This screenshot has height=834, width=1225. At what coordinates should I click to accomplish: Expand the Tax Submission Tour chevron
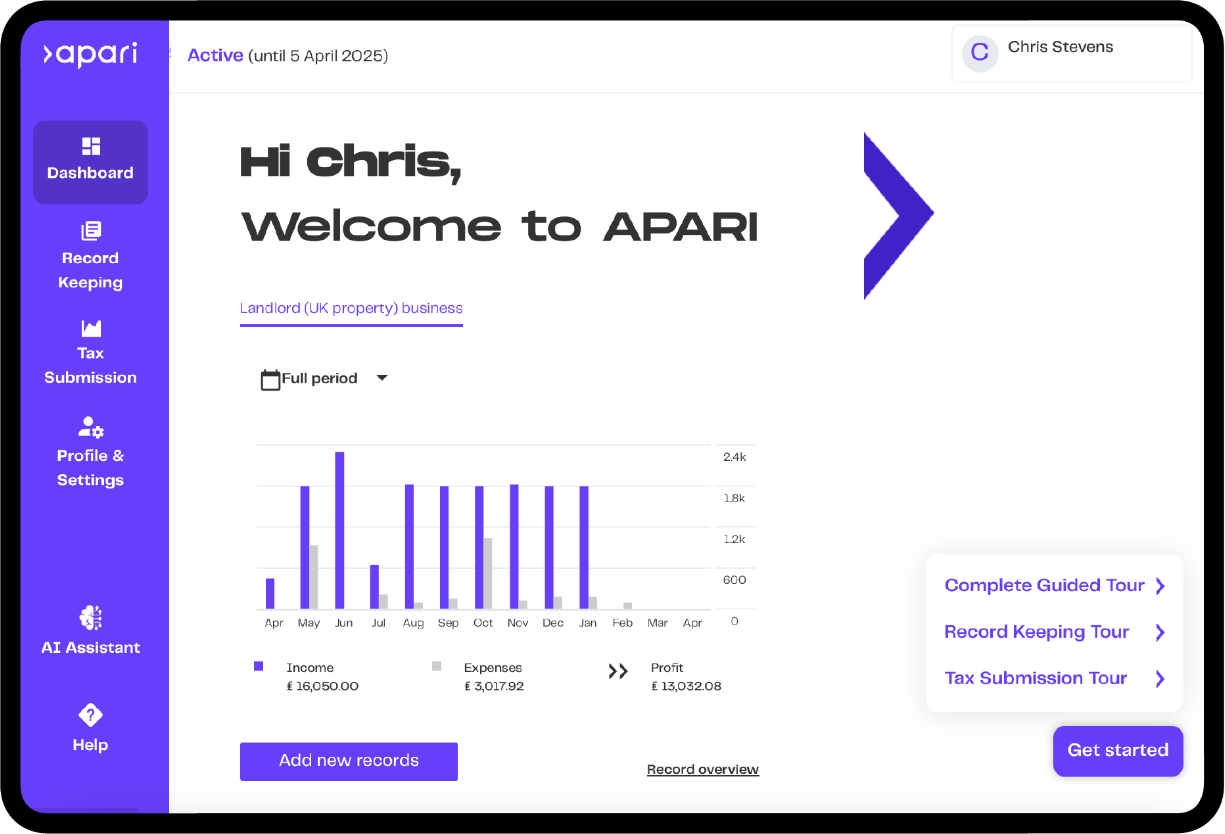click(1160, 678)
